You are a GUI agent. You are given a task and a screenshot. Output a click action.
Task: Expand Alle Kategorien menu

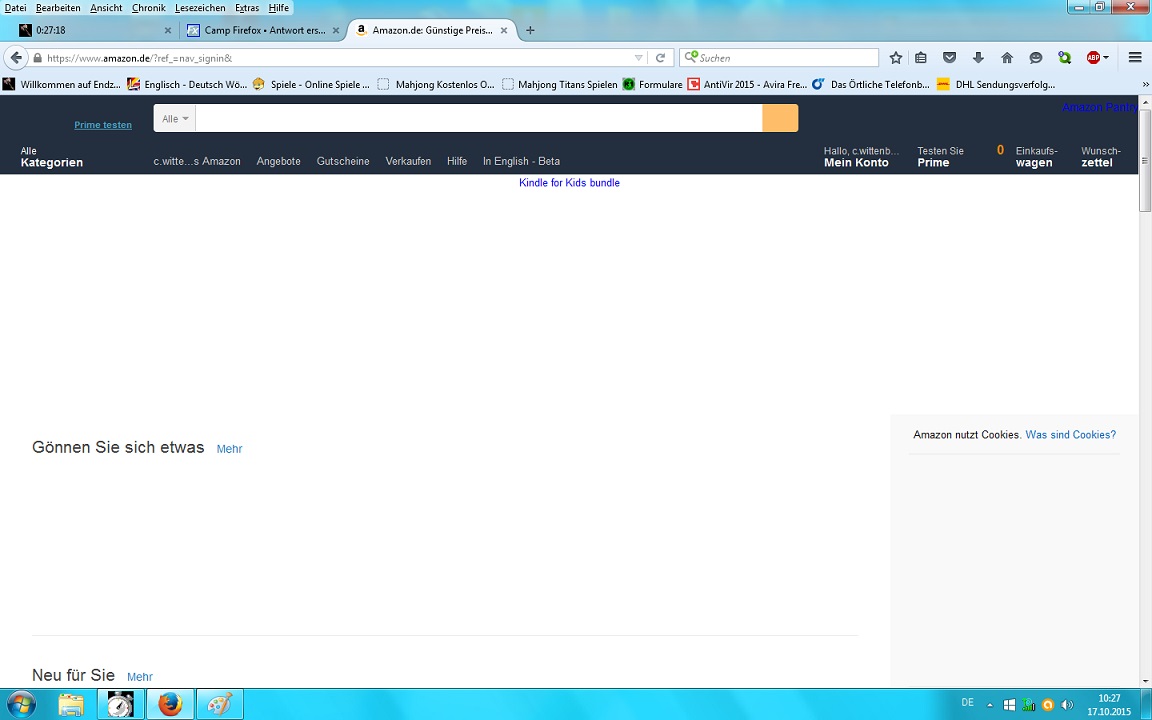[51, 156]
